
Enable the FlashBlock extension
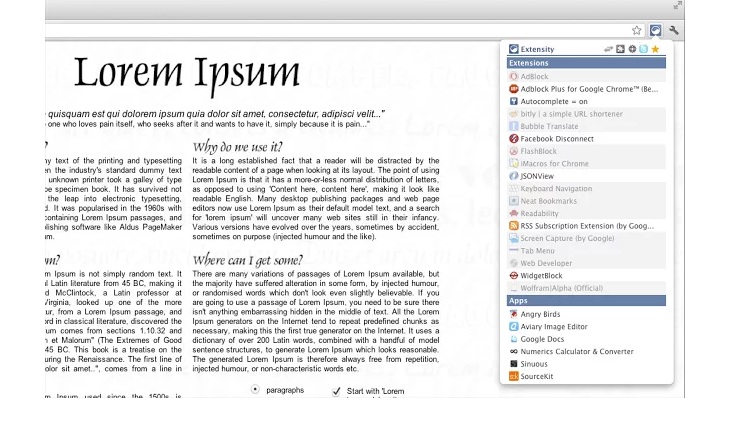tap(586, 151)
